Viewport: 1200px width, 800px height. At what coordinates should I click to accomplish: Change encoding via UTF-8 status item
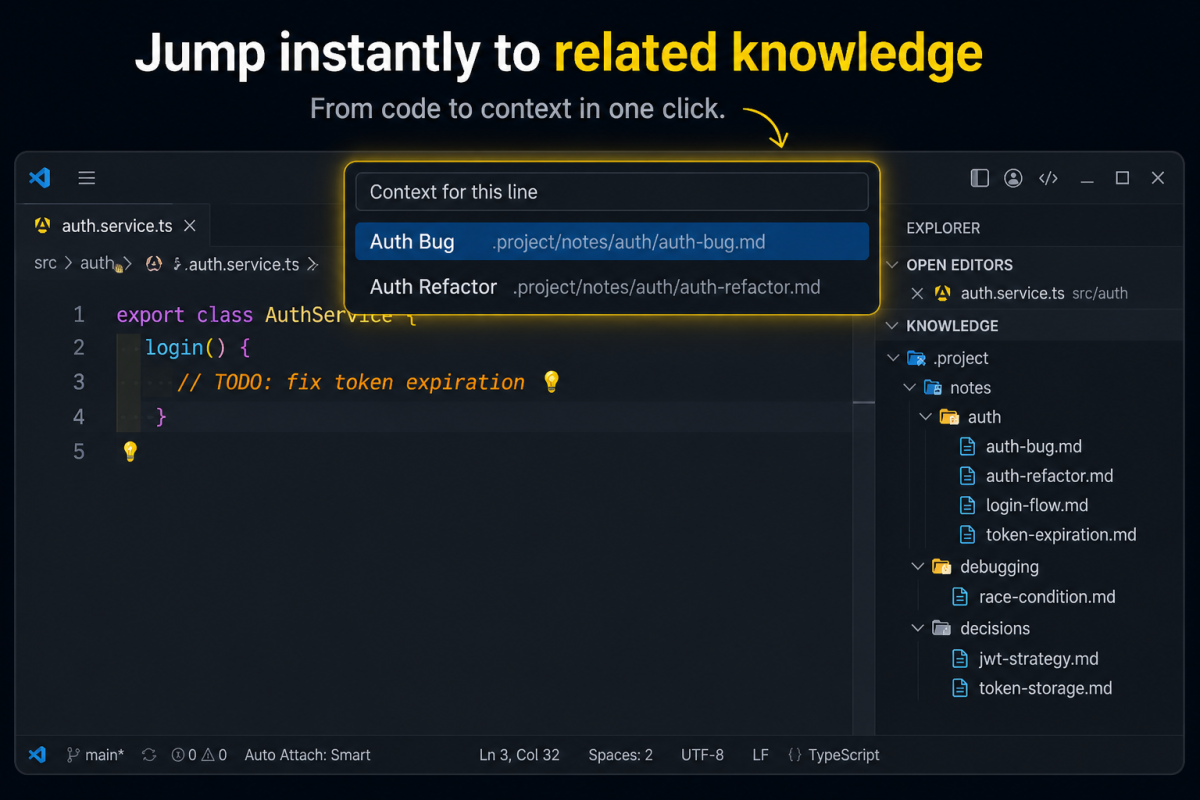702,755
